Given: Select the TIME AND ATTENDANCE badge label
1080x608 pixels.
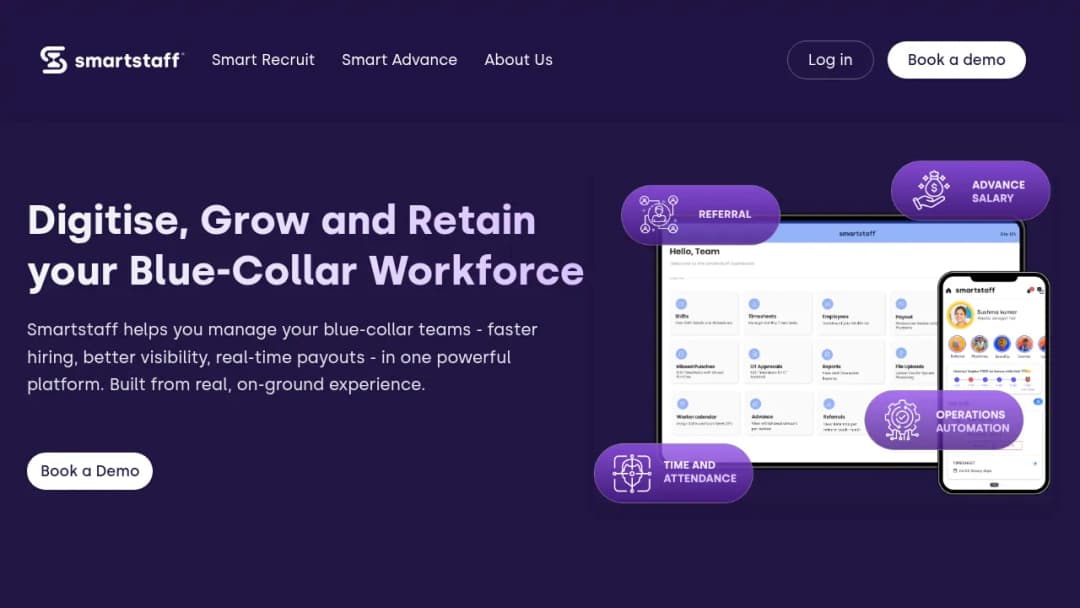Looking at the screenshot, I should tap(700, 472).
